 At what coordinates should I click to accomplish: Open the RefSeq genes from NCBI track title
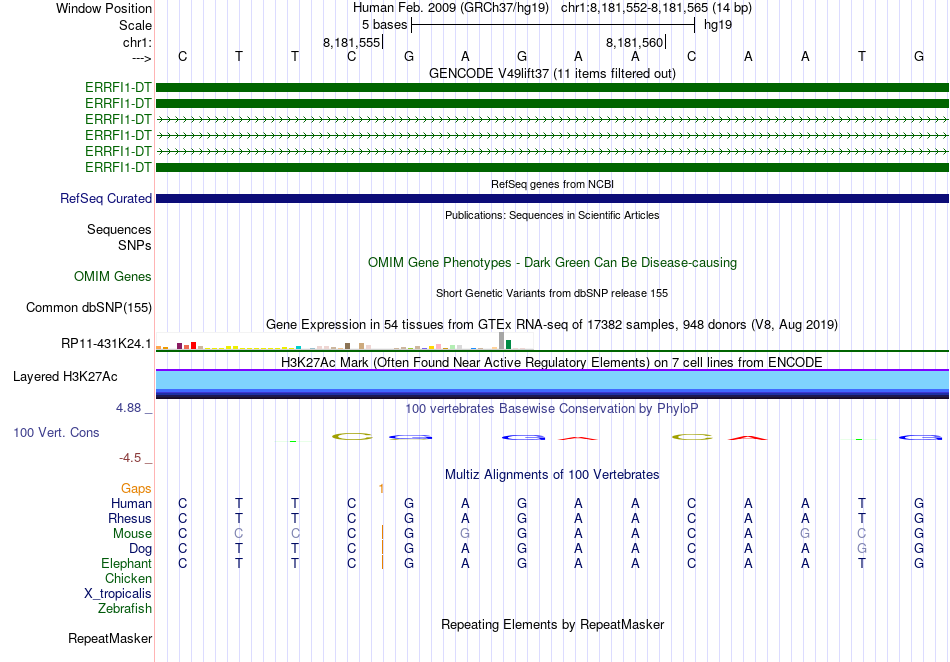click(552, 184)
